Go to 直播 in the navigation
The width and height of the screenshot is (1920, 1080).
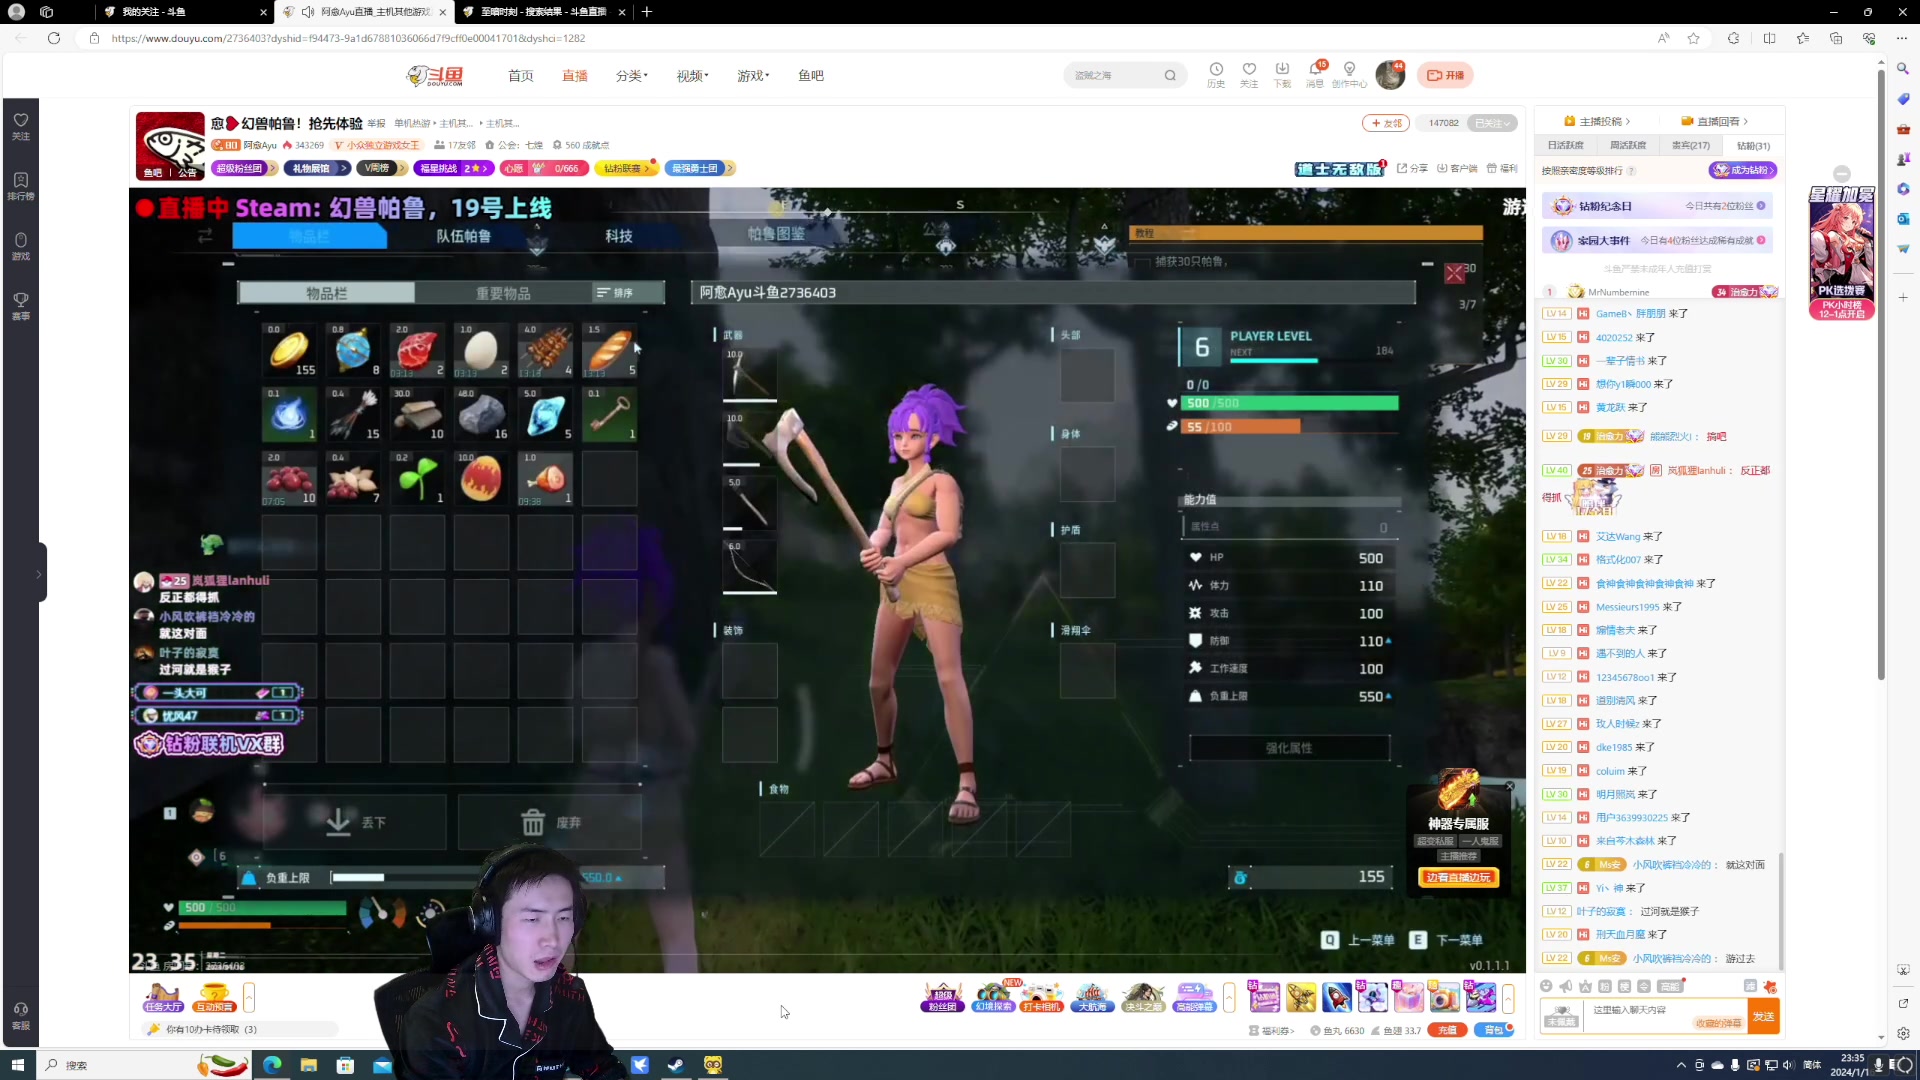[574, 76]
